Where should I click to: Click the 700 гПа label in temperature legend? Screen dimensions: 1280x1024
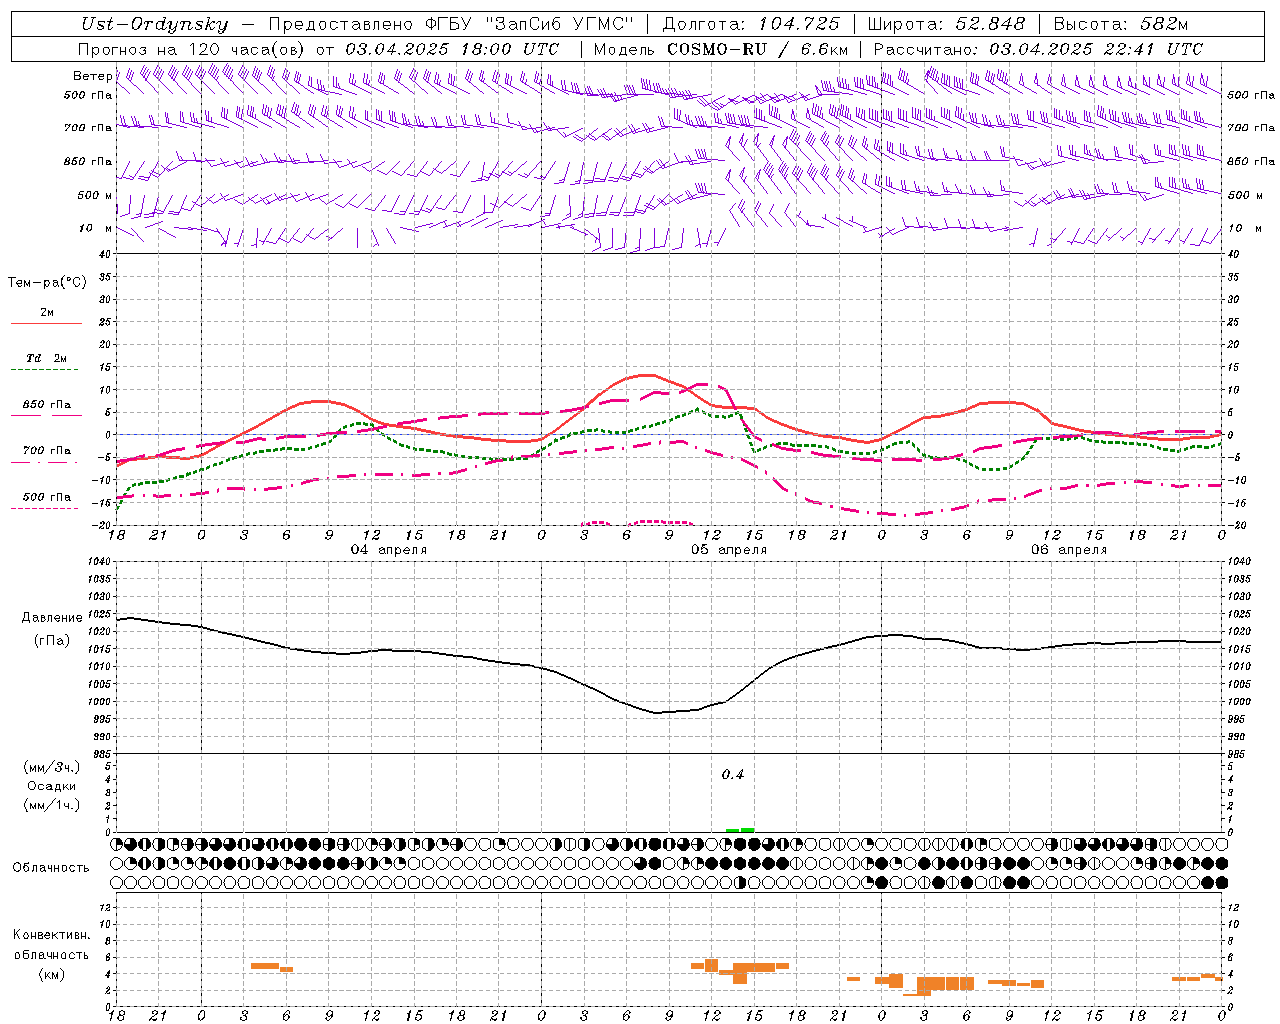[47, 451]
